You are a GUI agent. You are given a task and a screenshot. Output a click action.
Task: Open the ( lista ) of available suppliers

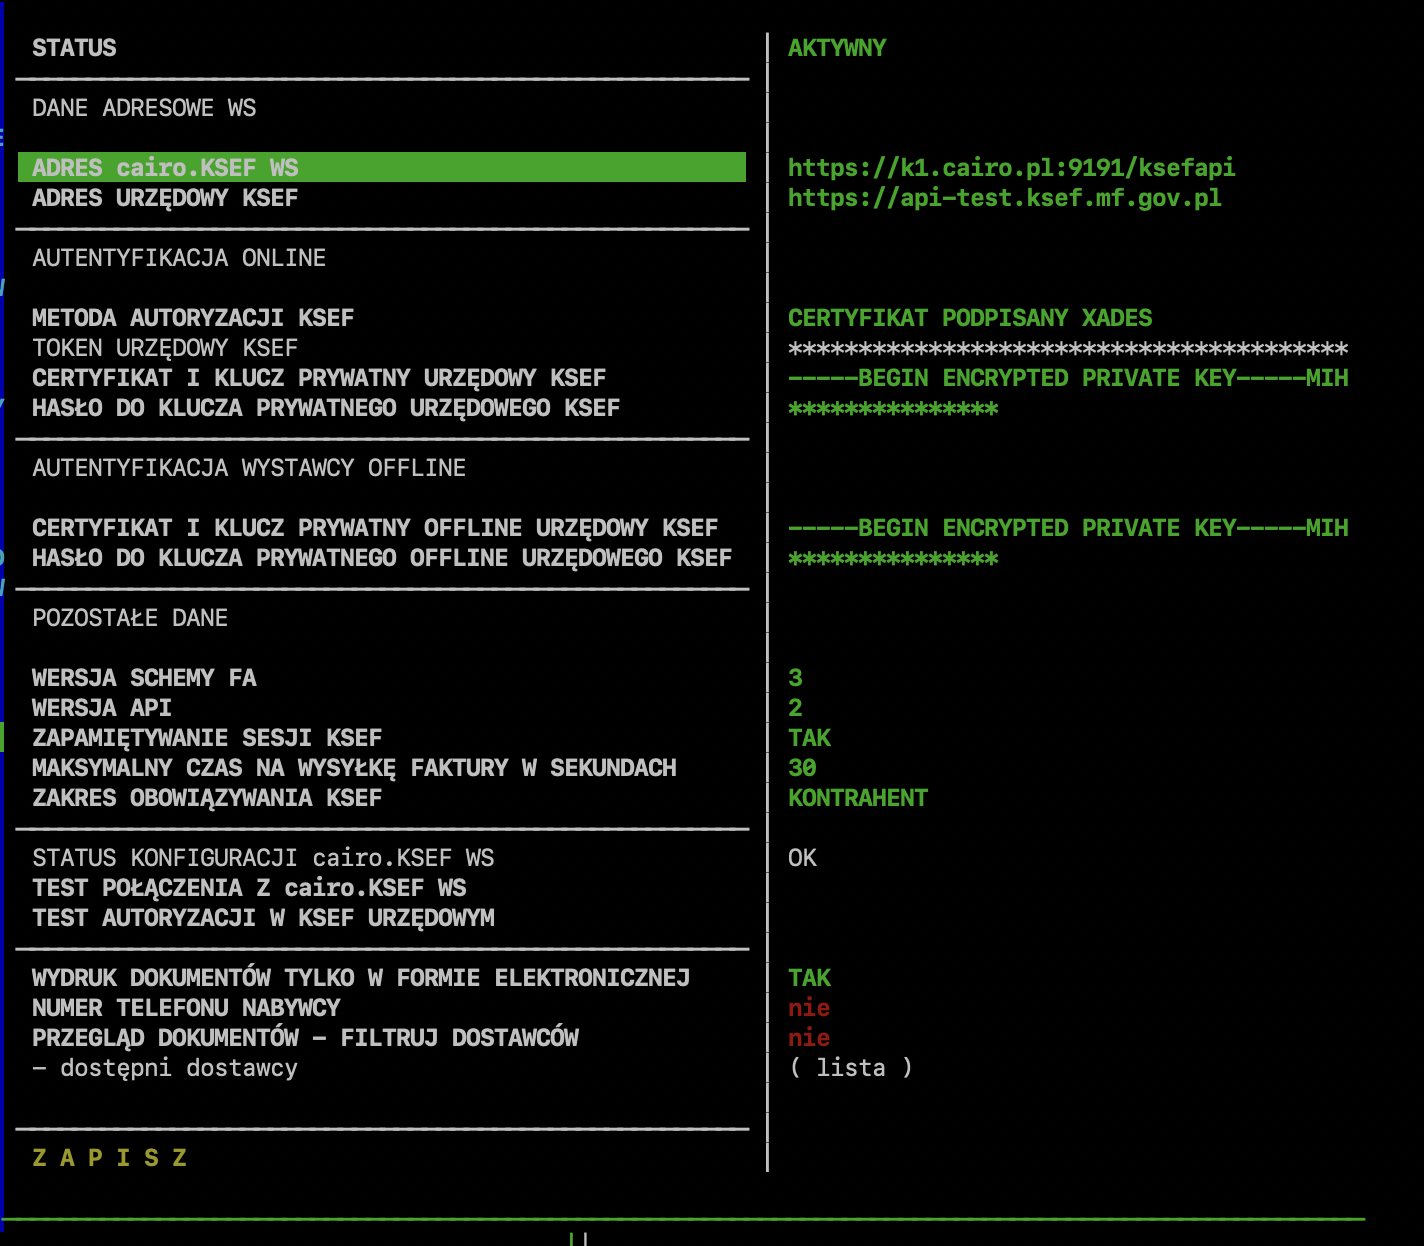click(x=850, y=1068)
